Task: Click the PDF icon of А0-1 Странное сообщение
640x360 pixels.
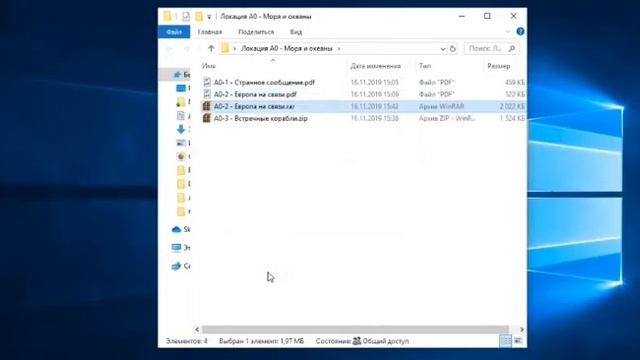Action: click(x=207, y=82)
